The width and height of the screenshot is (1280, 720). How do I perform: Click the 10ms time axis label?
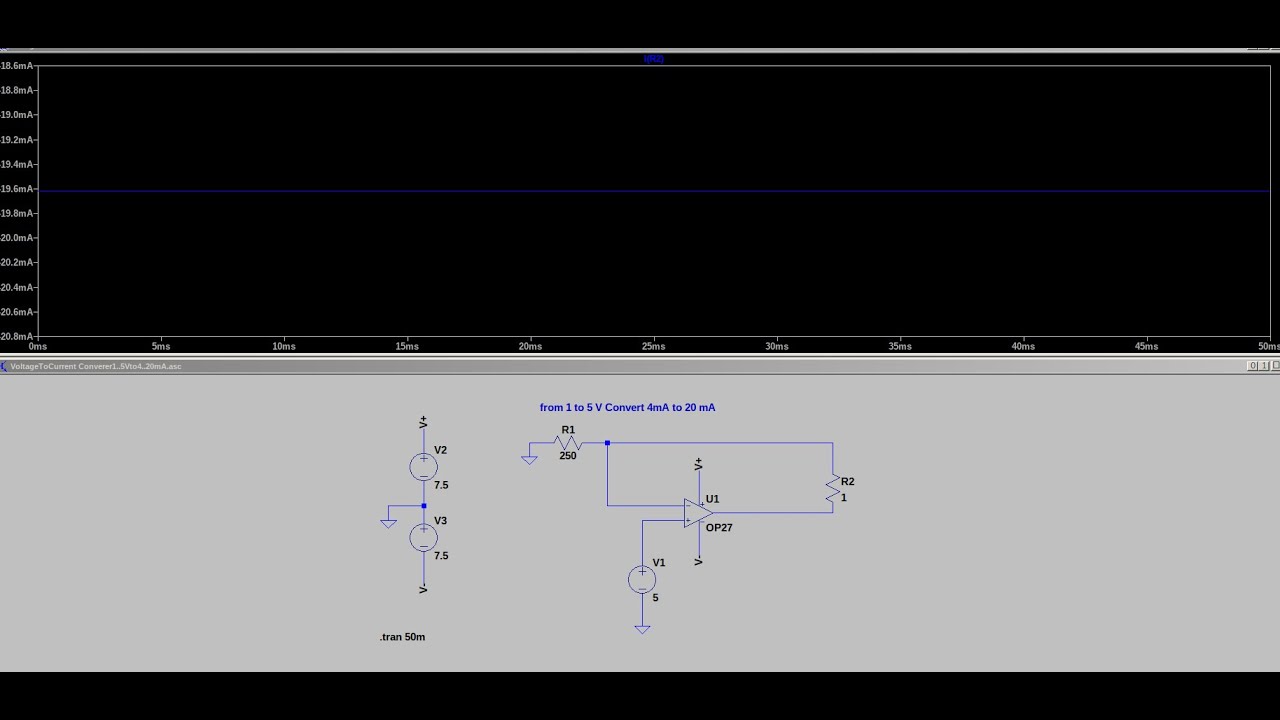tap(284, 347)
